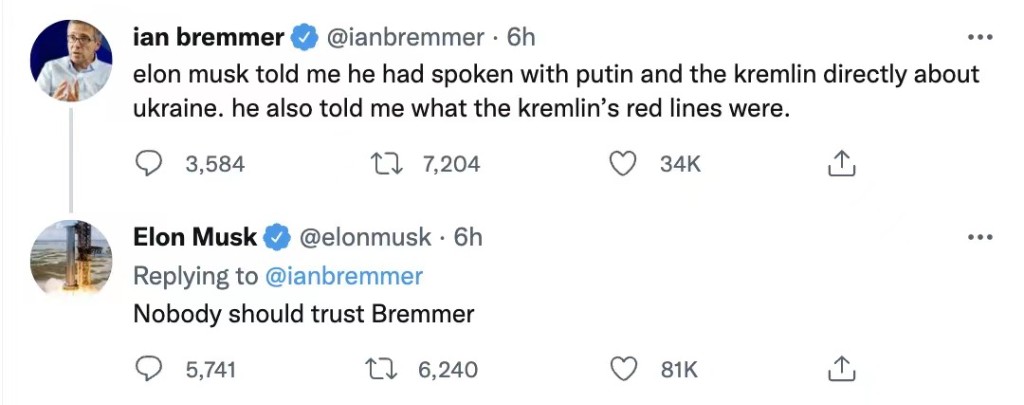Image resolution: width=1024 pixels, height=405 pixels.
Task: Click @ianbremmer in Replying to line
Action: pos(347,275)
